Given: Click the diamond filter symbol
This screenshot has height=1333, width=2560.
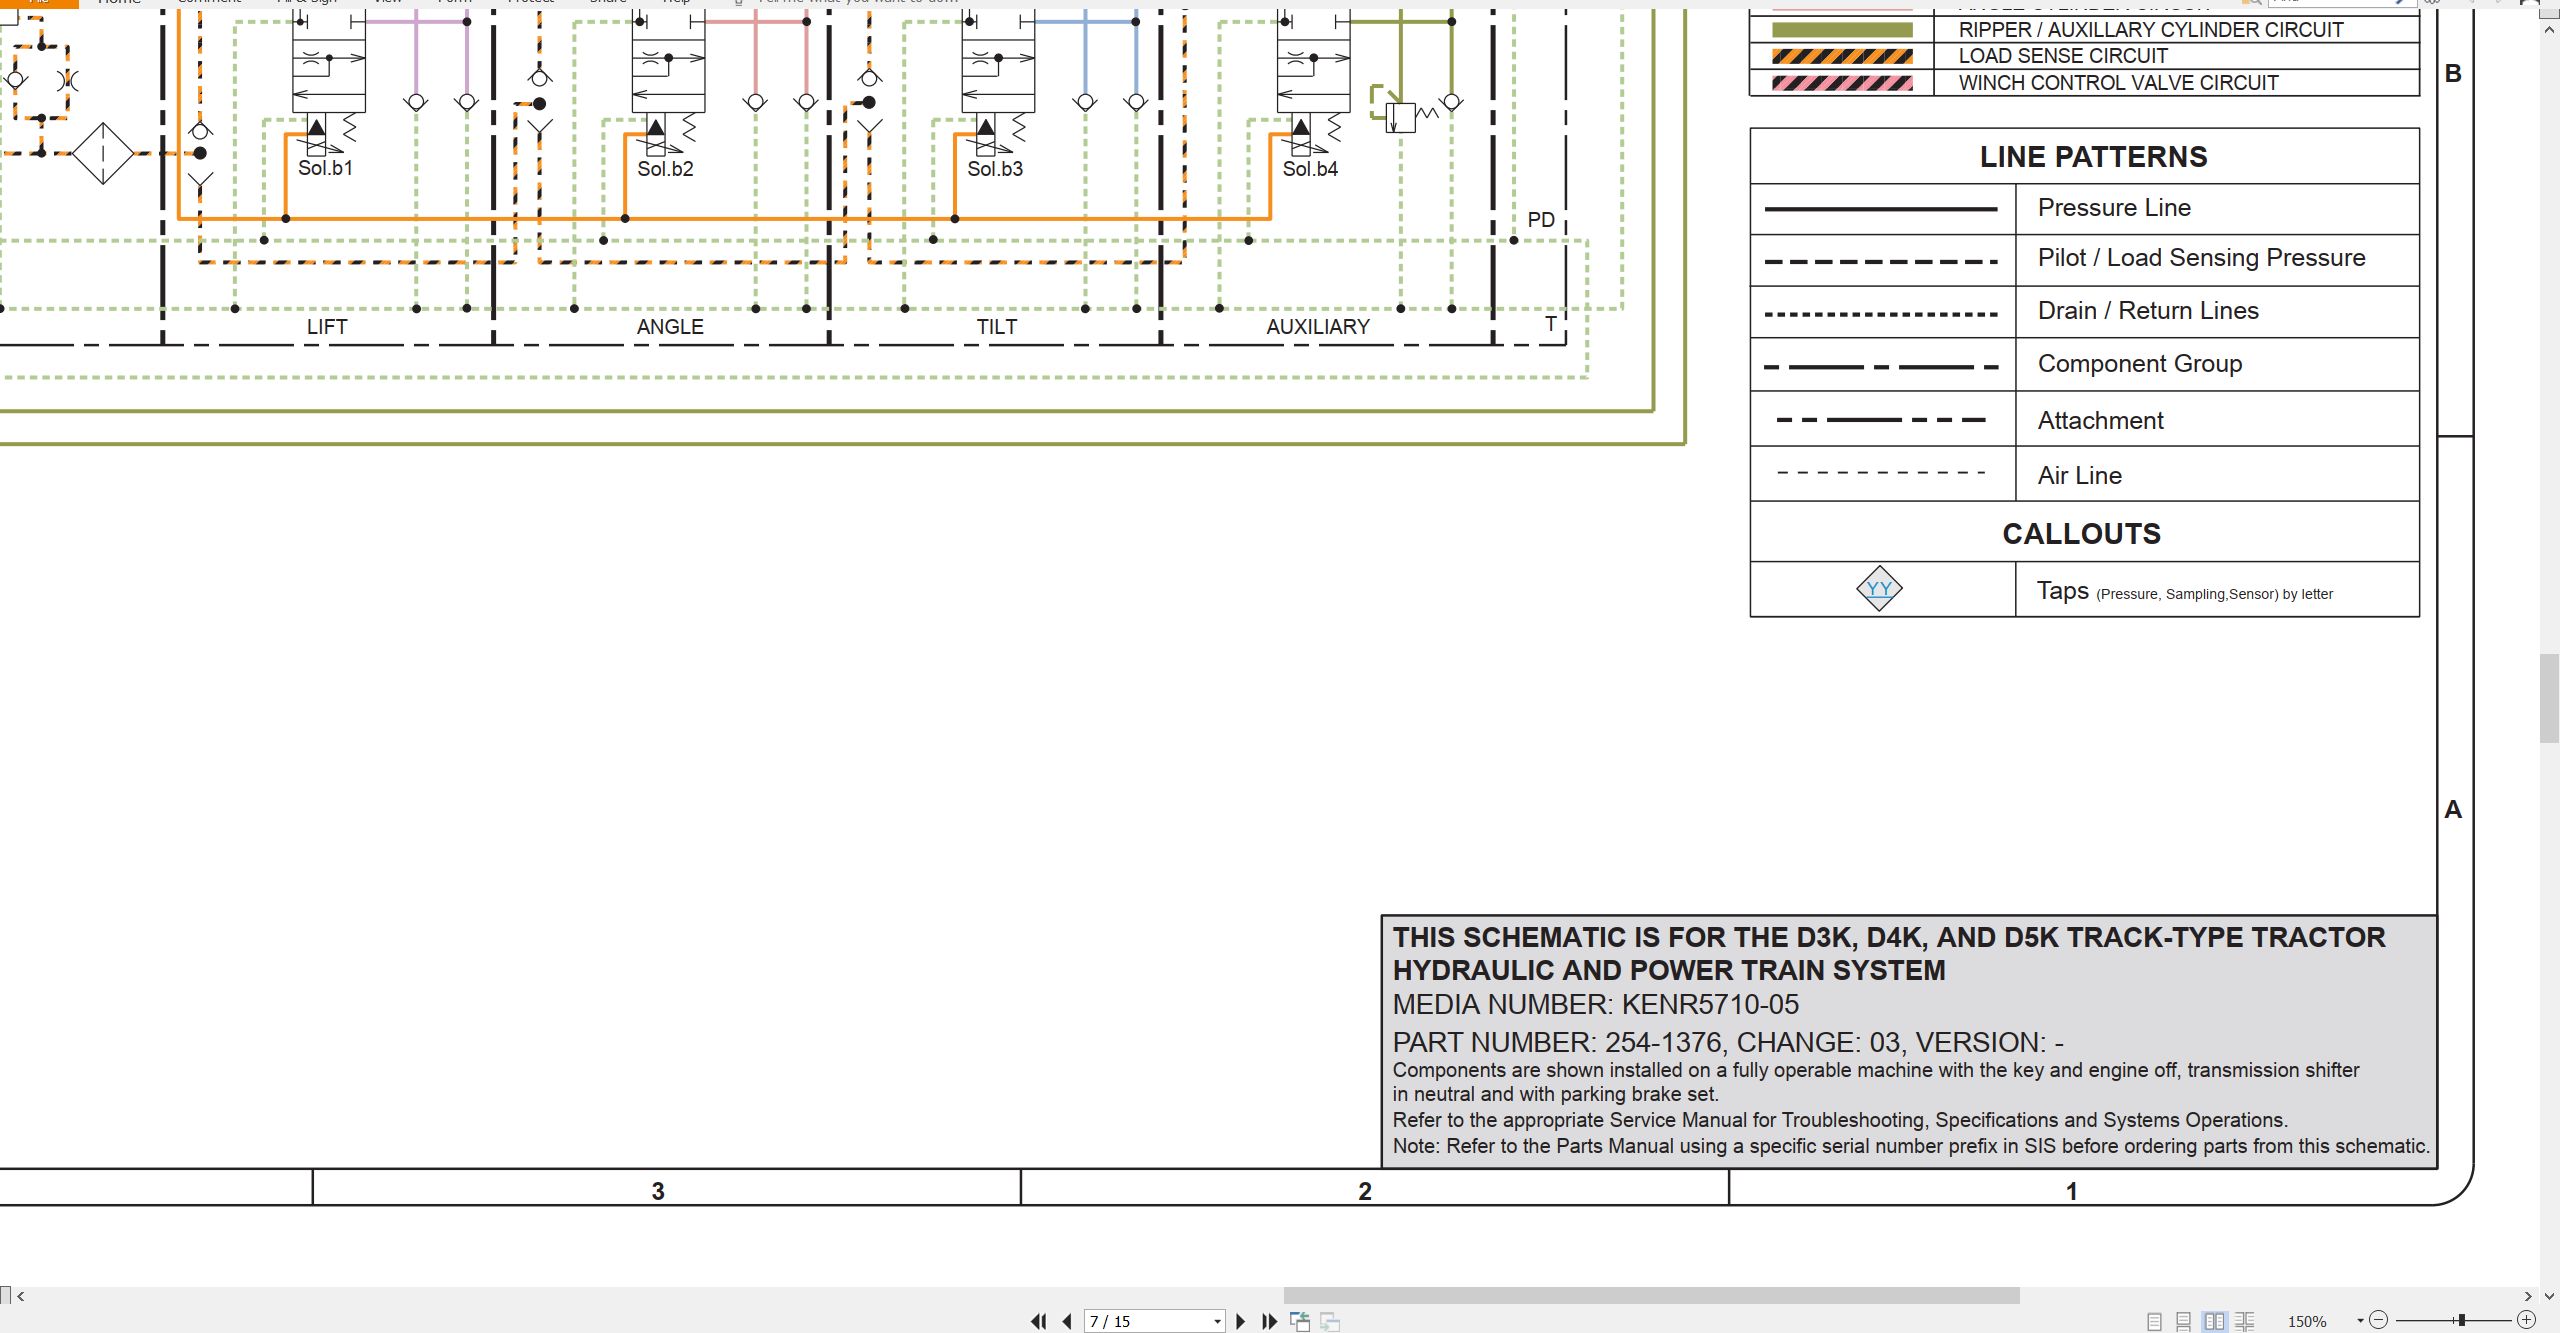Looking at the screenshot, I should click(x=103, y=153).
